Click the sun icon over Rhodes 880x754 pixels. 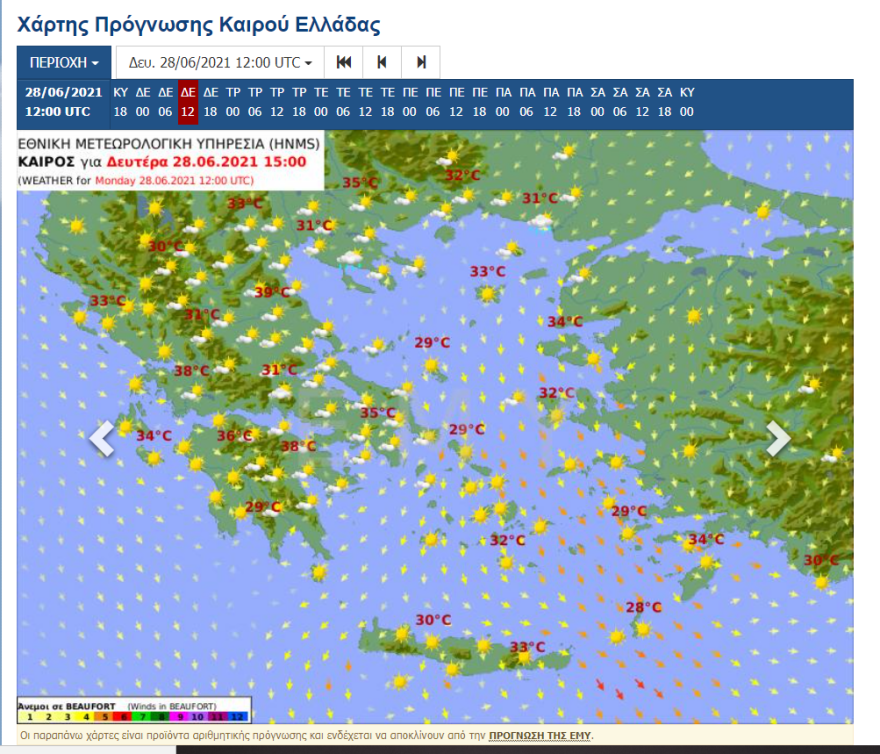(705, 561)
